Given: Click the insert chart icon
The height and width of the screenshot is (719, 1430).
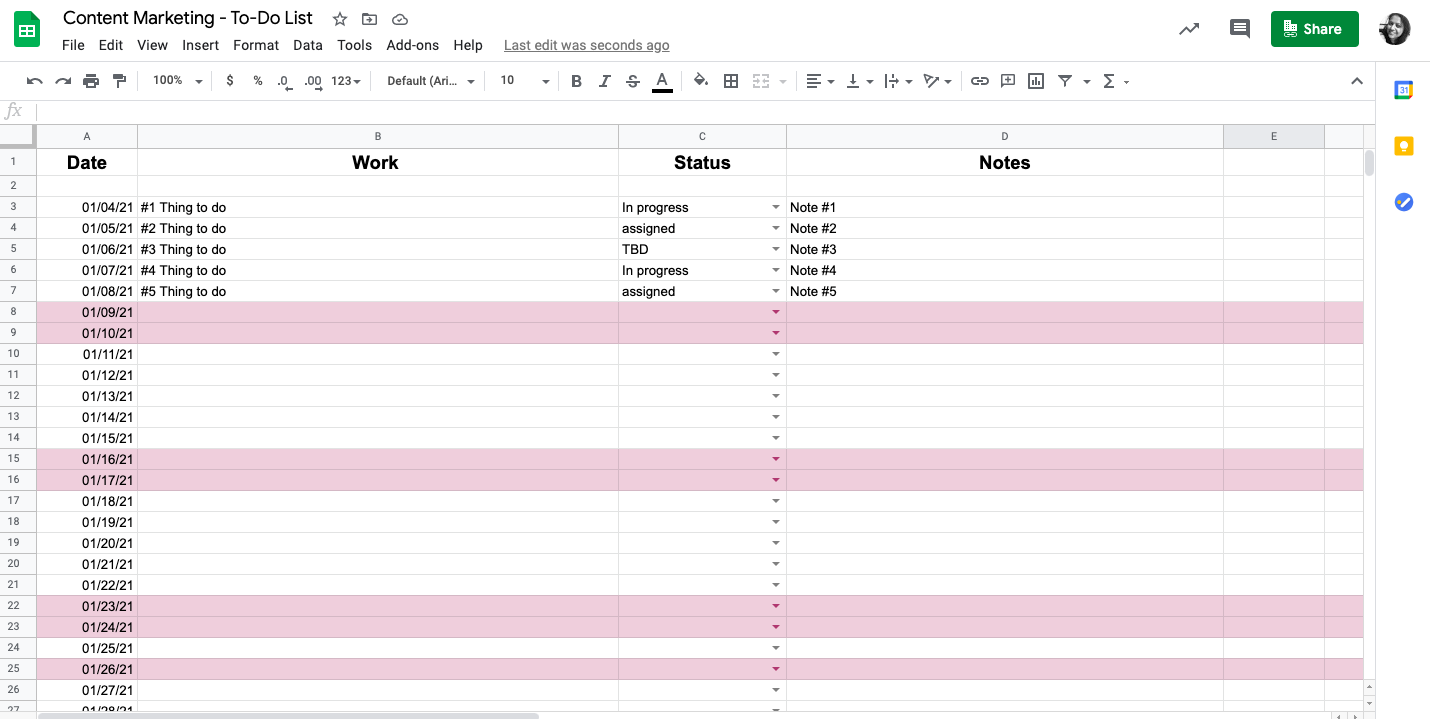Looking at the screenshot, I should click(1036, 81).
